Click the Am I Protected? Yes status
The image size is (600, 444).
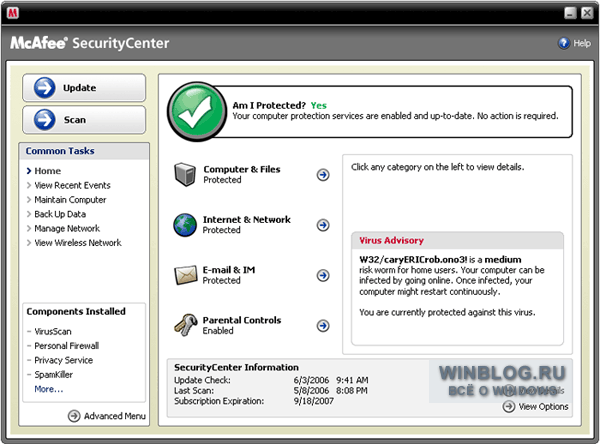coord(280,105)
